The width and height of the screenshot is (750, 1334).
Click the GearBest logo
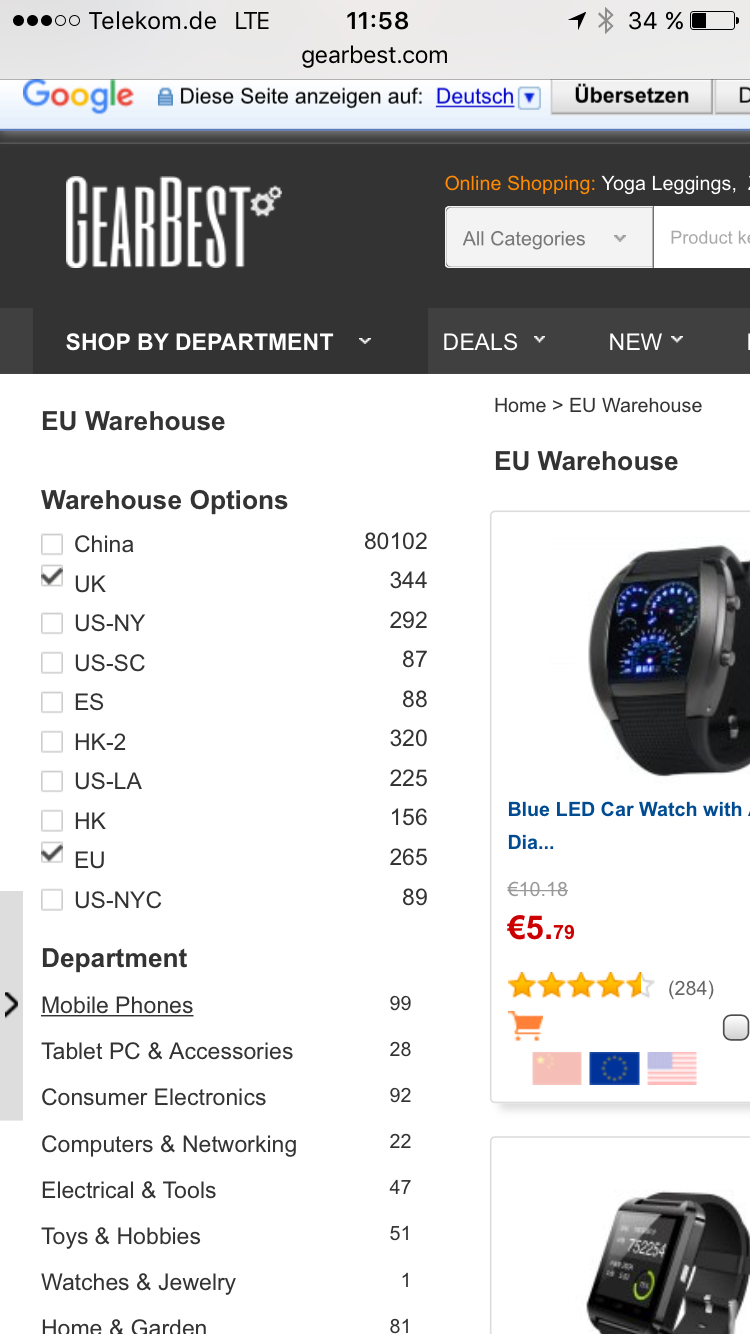pos(172,222)
